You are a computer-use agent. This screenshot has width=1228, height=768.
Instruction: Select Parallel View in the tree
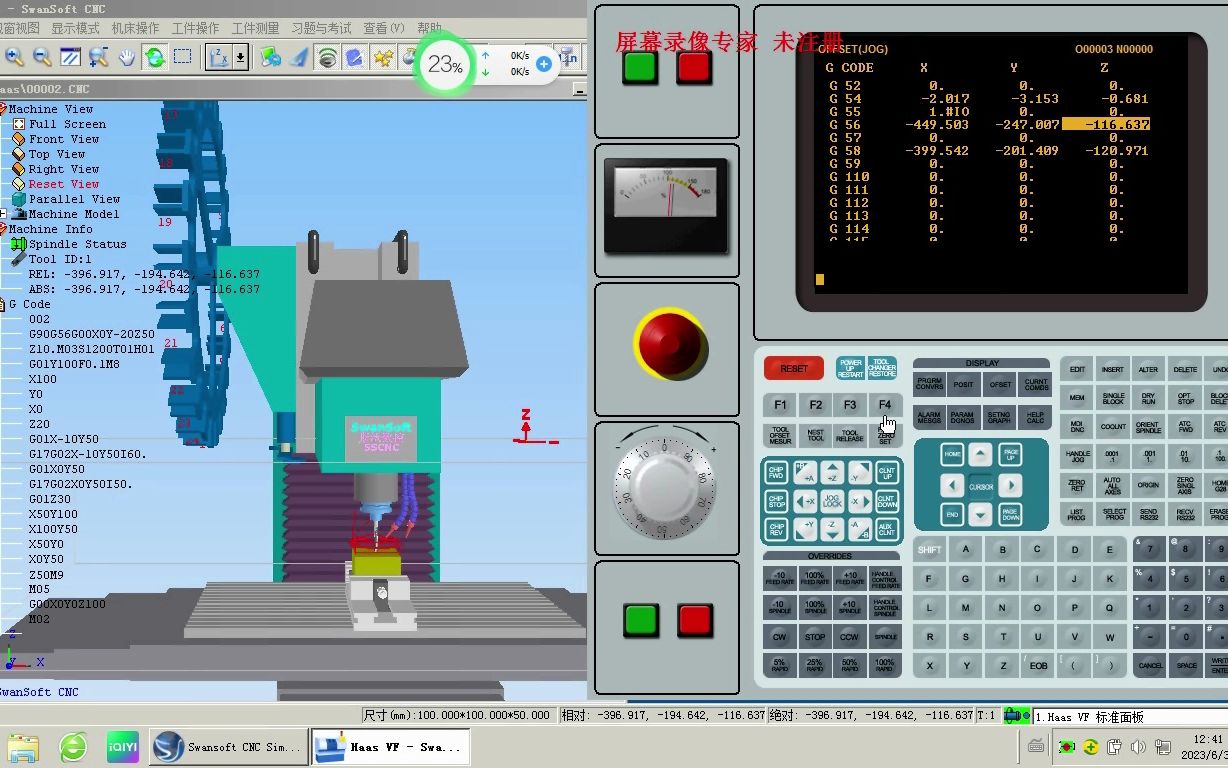click(x=74, y=199)
